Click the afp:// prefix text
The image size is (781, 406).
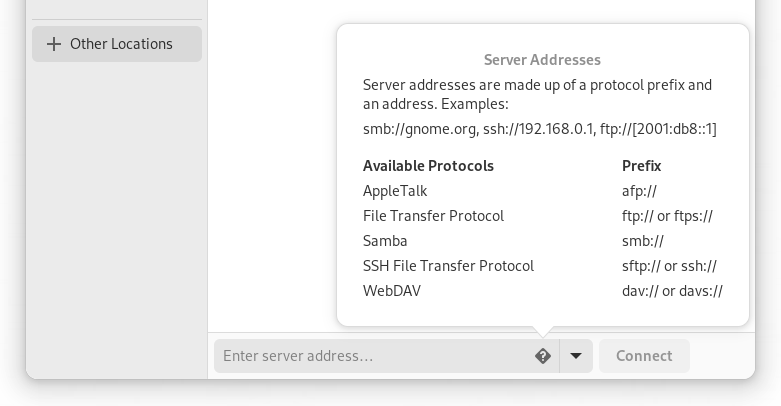point(640,191)
